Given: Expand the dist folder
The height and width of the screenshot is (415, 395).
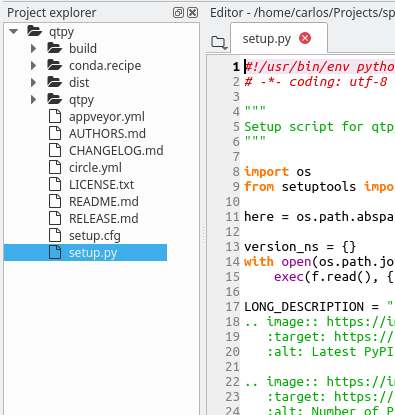Looking at the screenshot, I should tap(33, 83).
